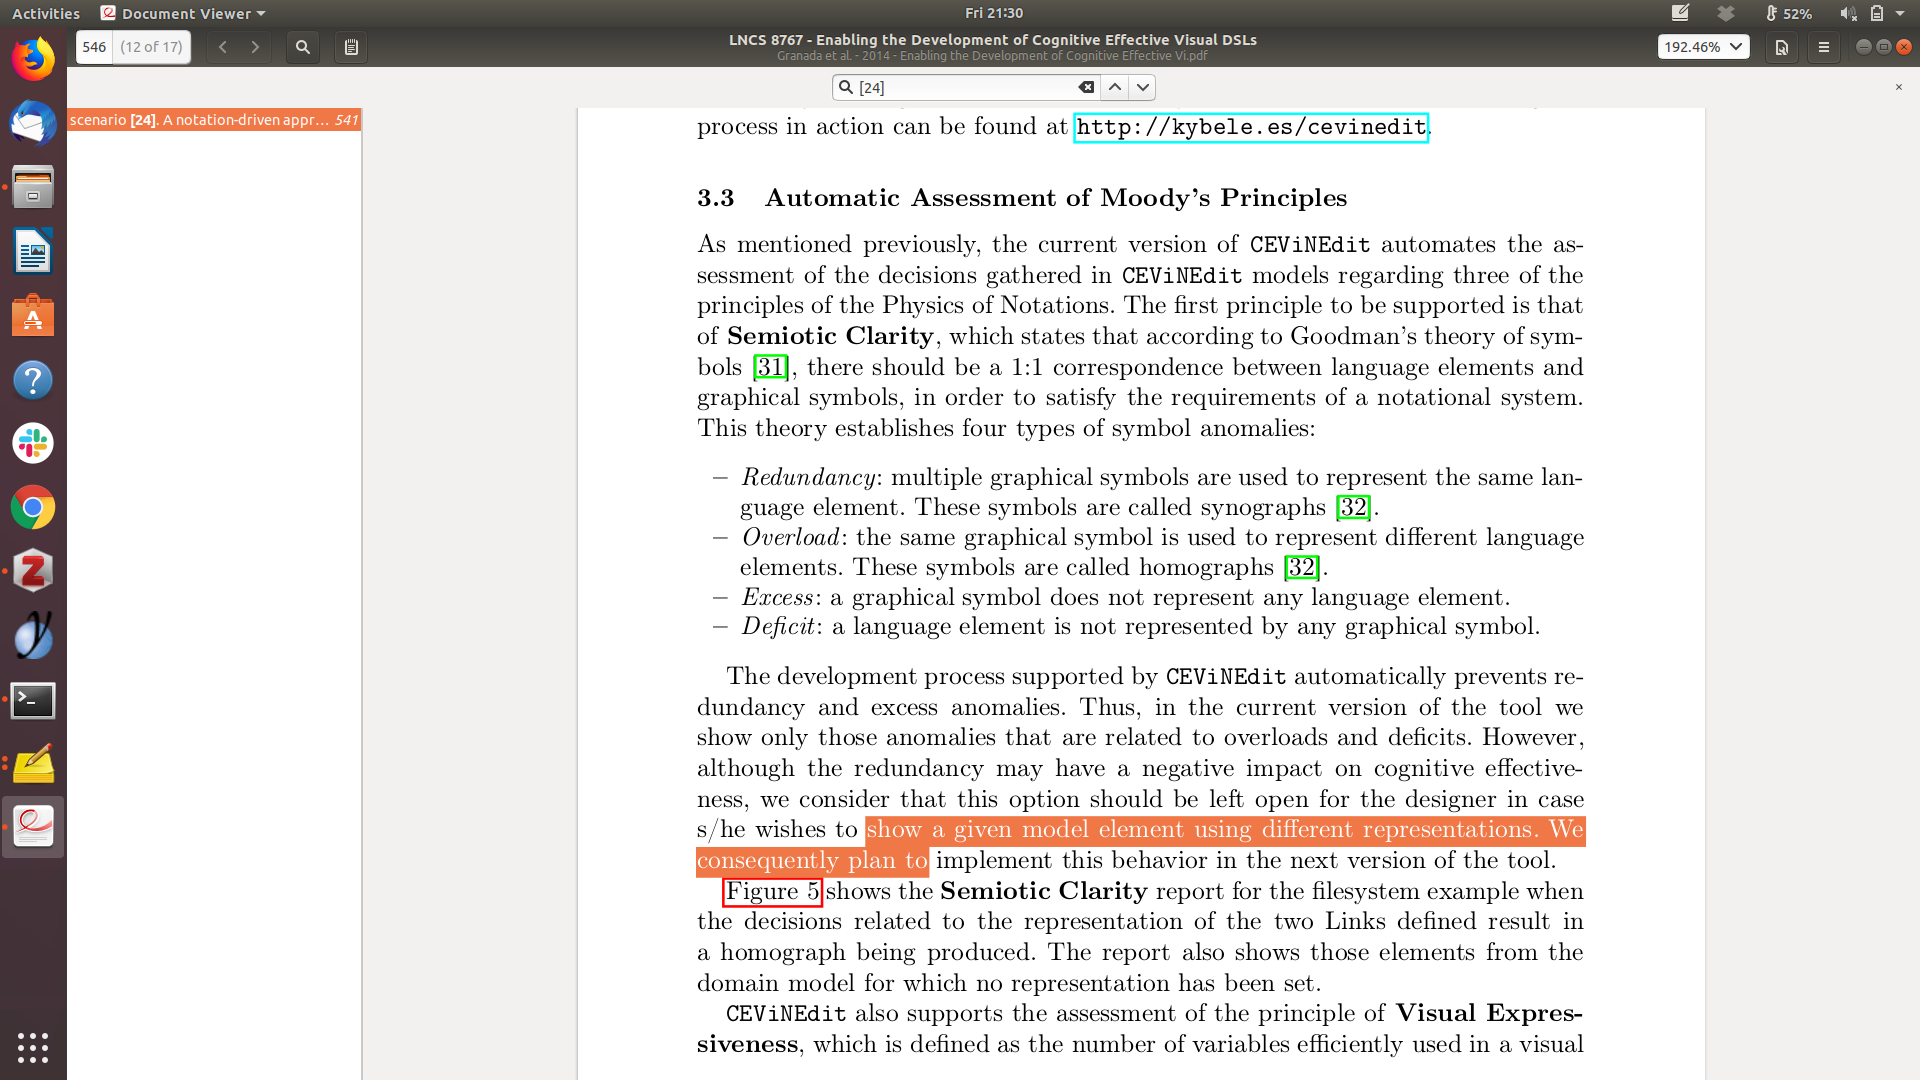Open the Activities overview

pos(46,13)
